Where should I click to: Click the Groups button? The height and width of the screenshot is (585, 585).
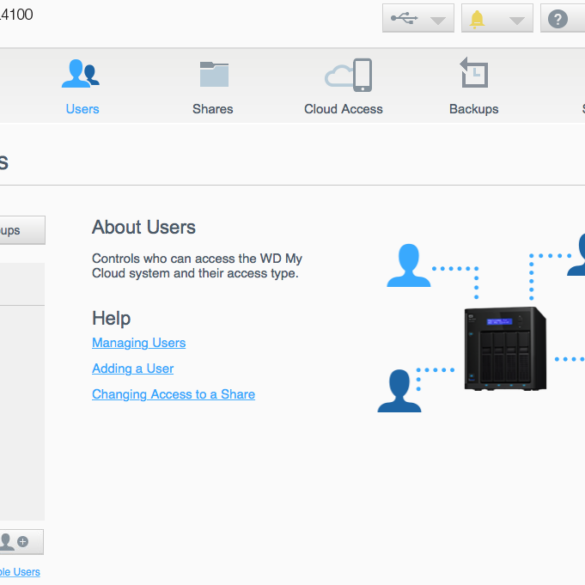point(21,230)
